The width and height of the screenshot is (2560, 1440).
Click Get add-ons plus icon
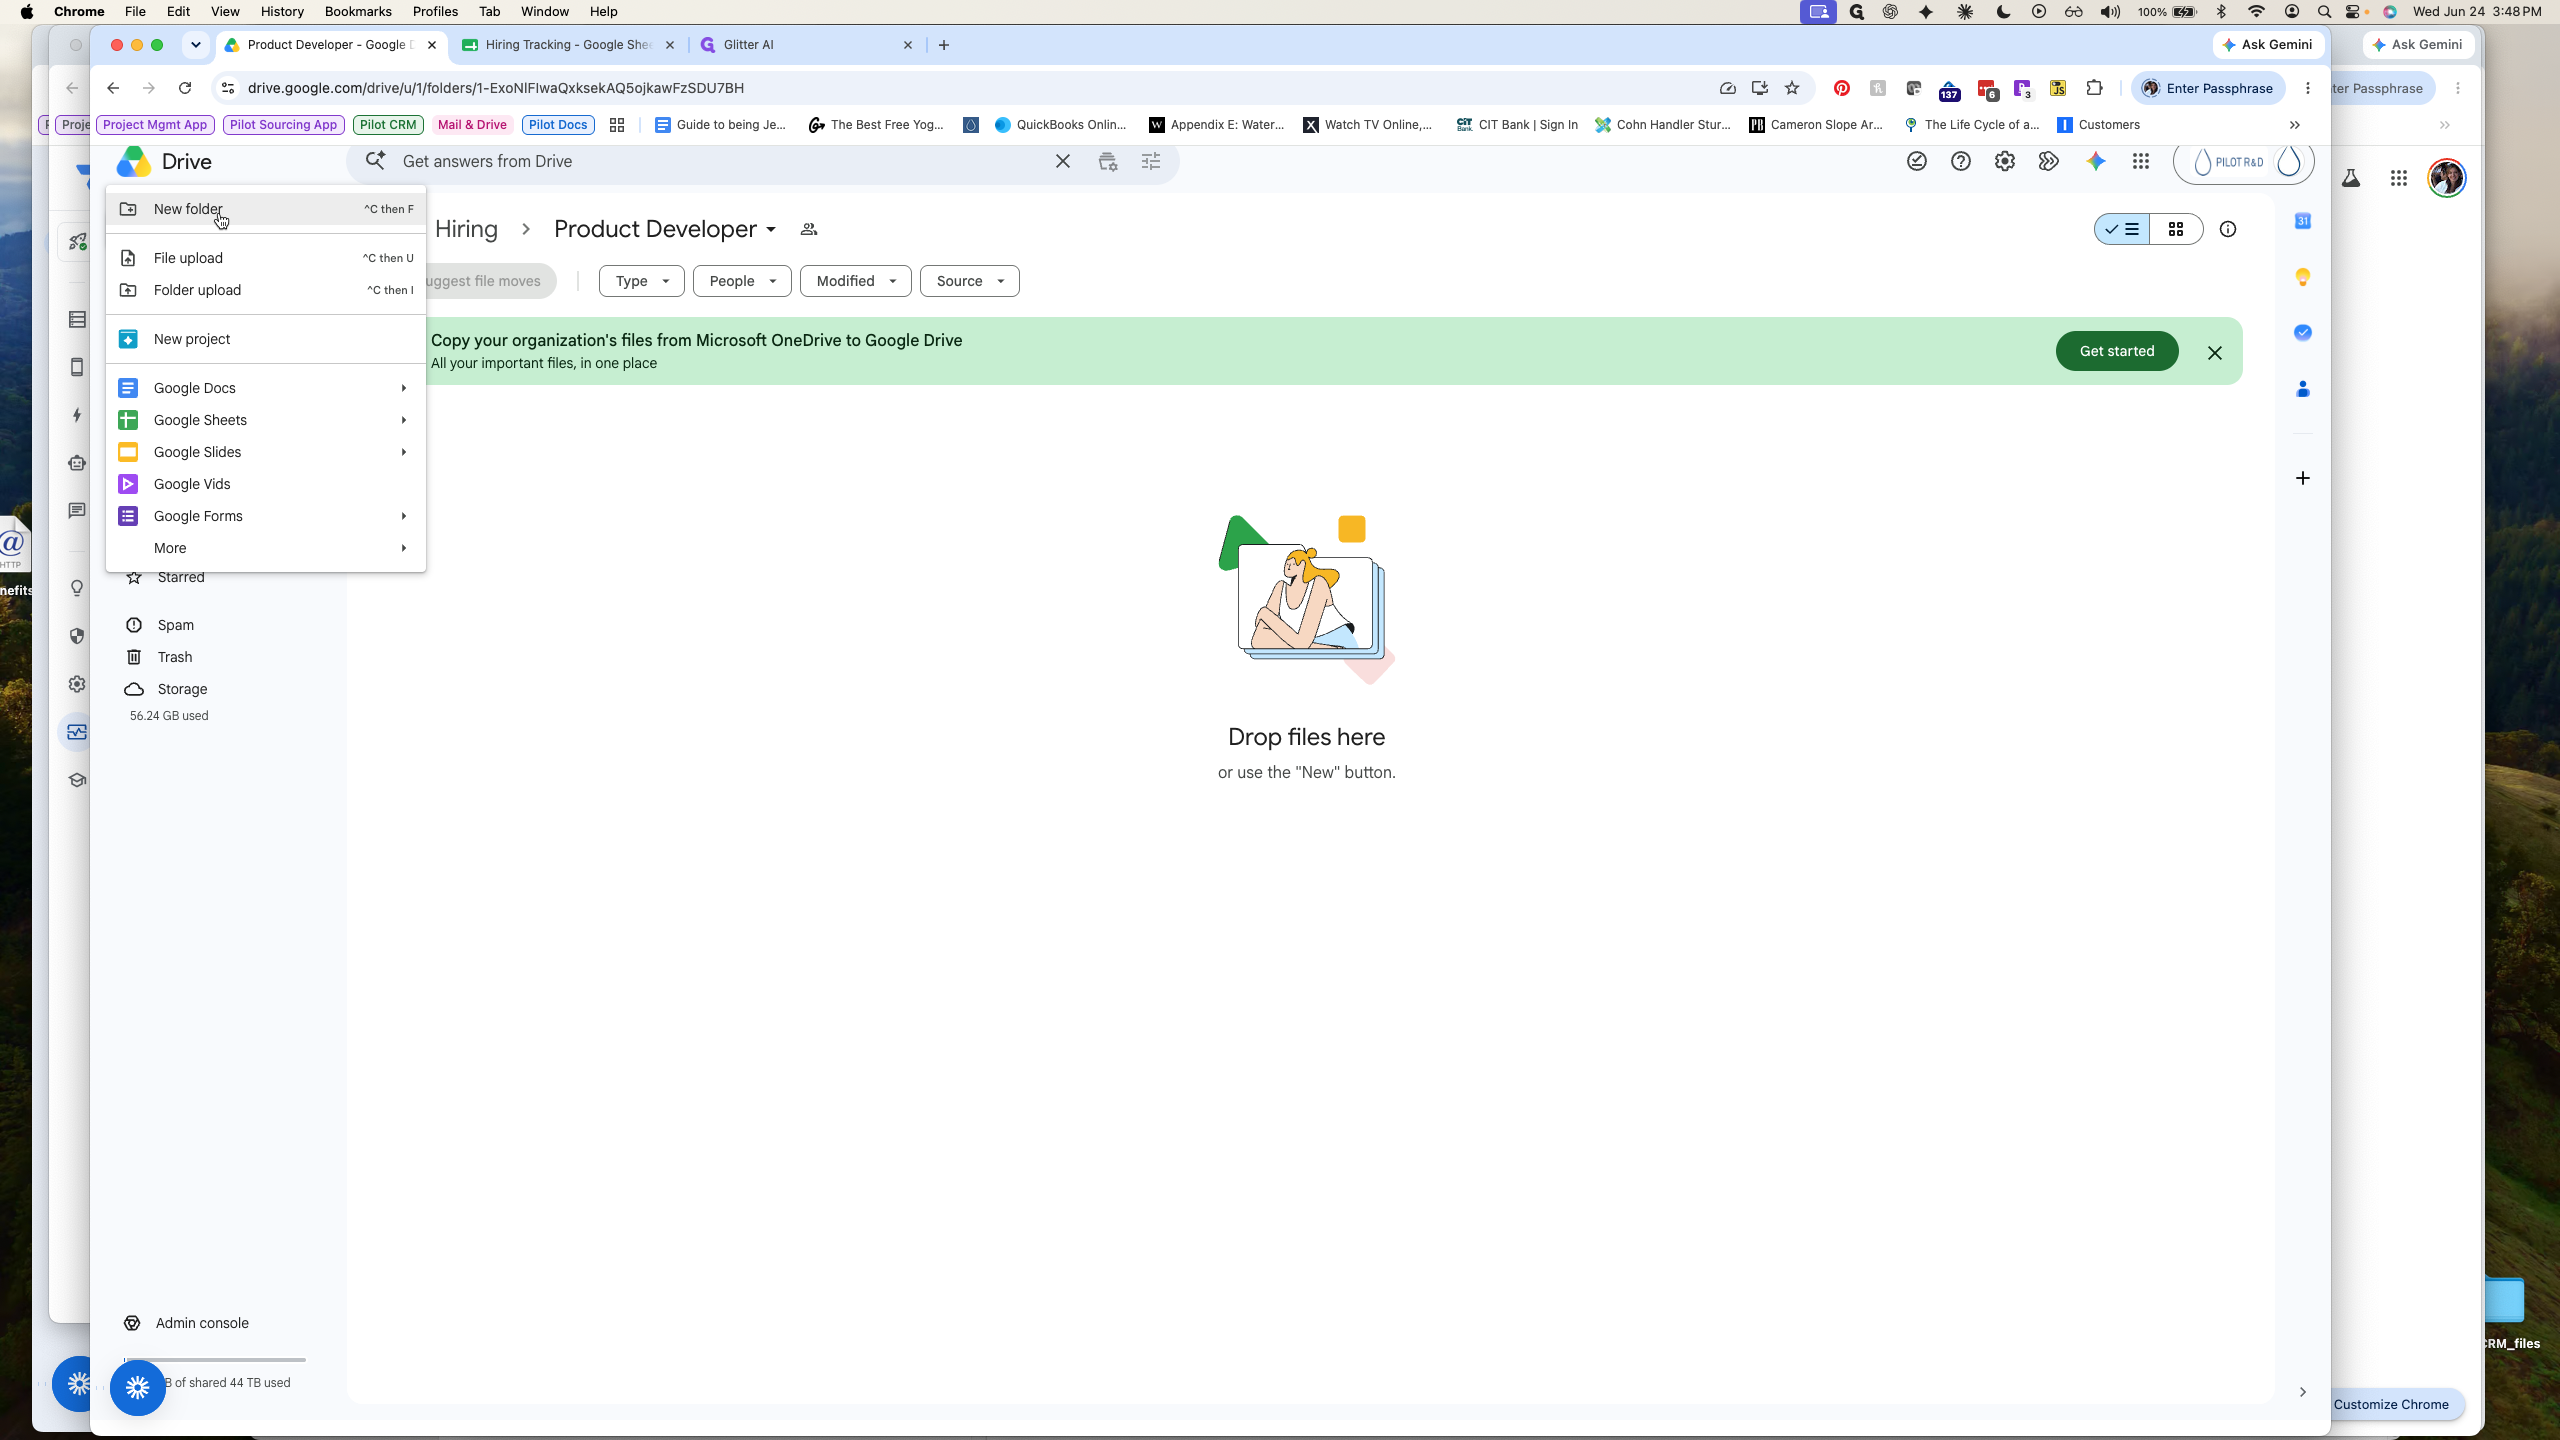coord(2302,478)
